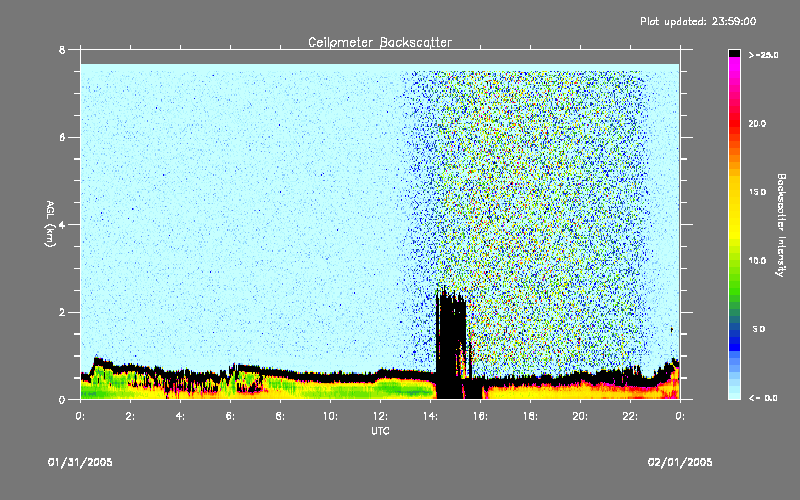
Task: Click the '<= 0.0' colorbar minimum label
Action: (763, 398)
